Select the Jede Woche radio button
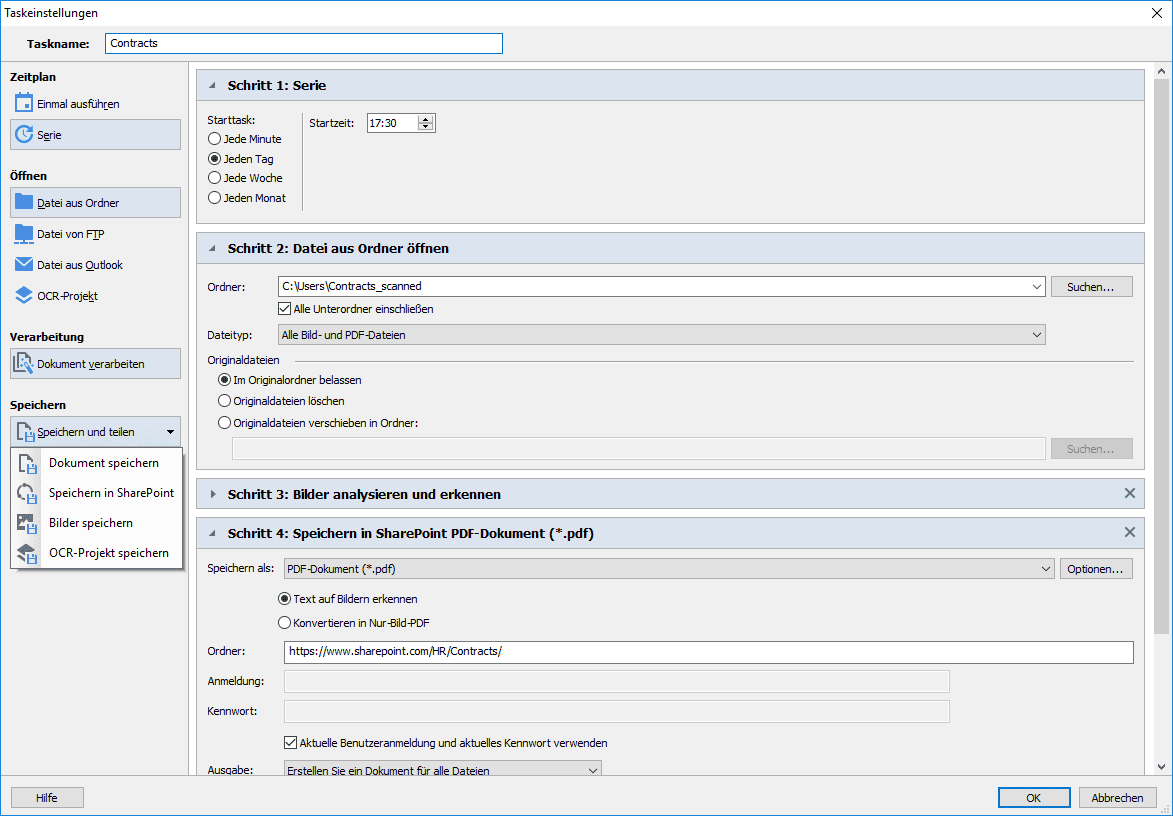Viewport: 1173px width, 816px height. pyautogui.click(x=214, y=177)
